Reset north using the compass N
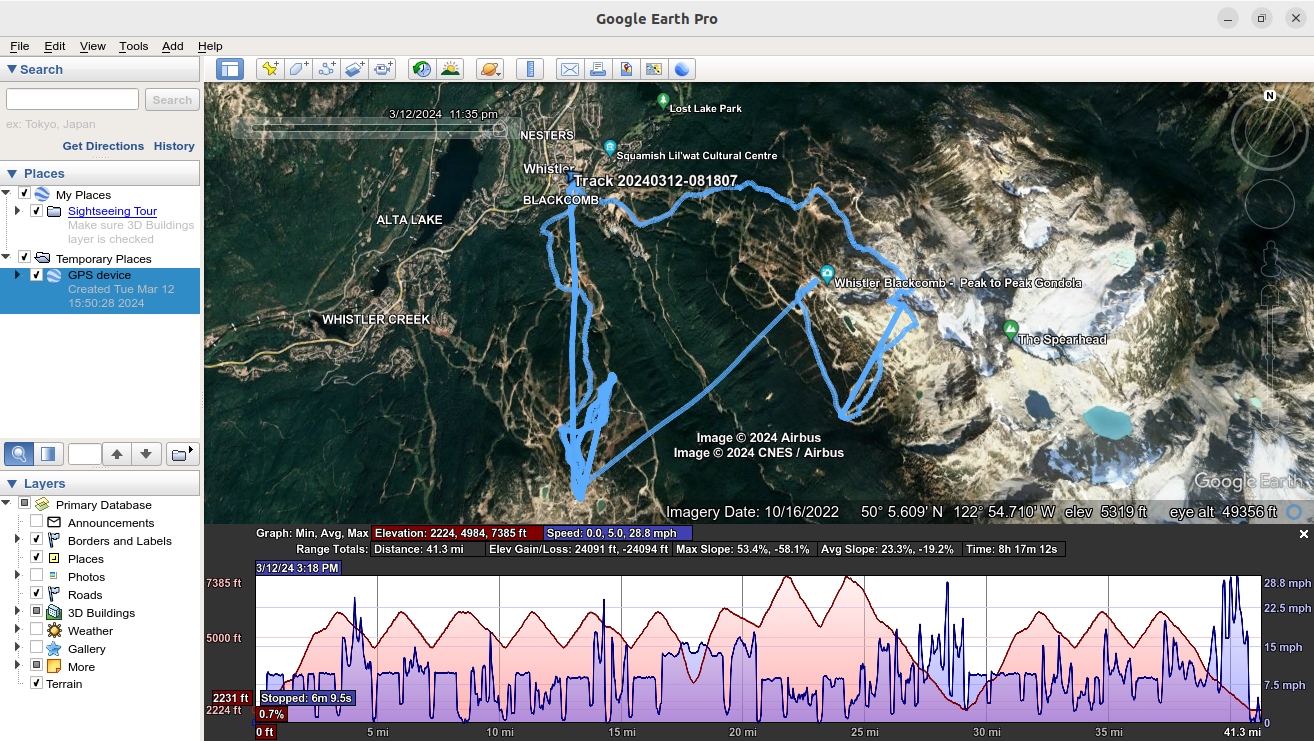 1270,96
